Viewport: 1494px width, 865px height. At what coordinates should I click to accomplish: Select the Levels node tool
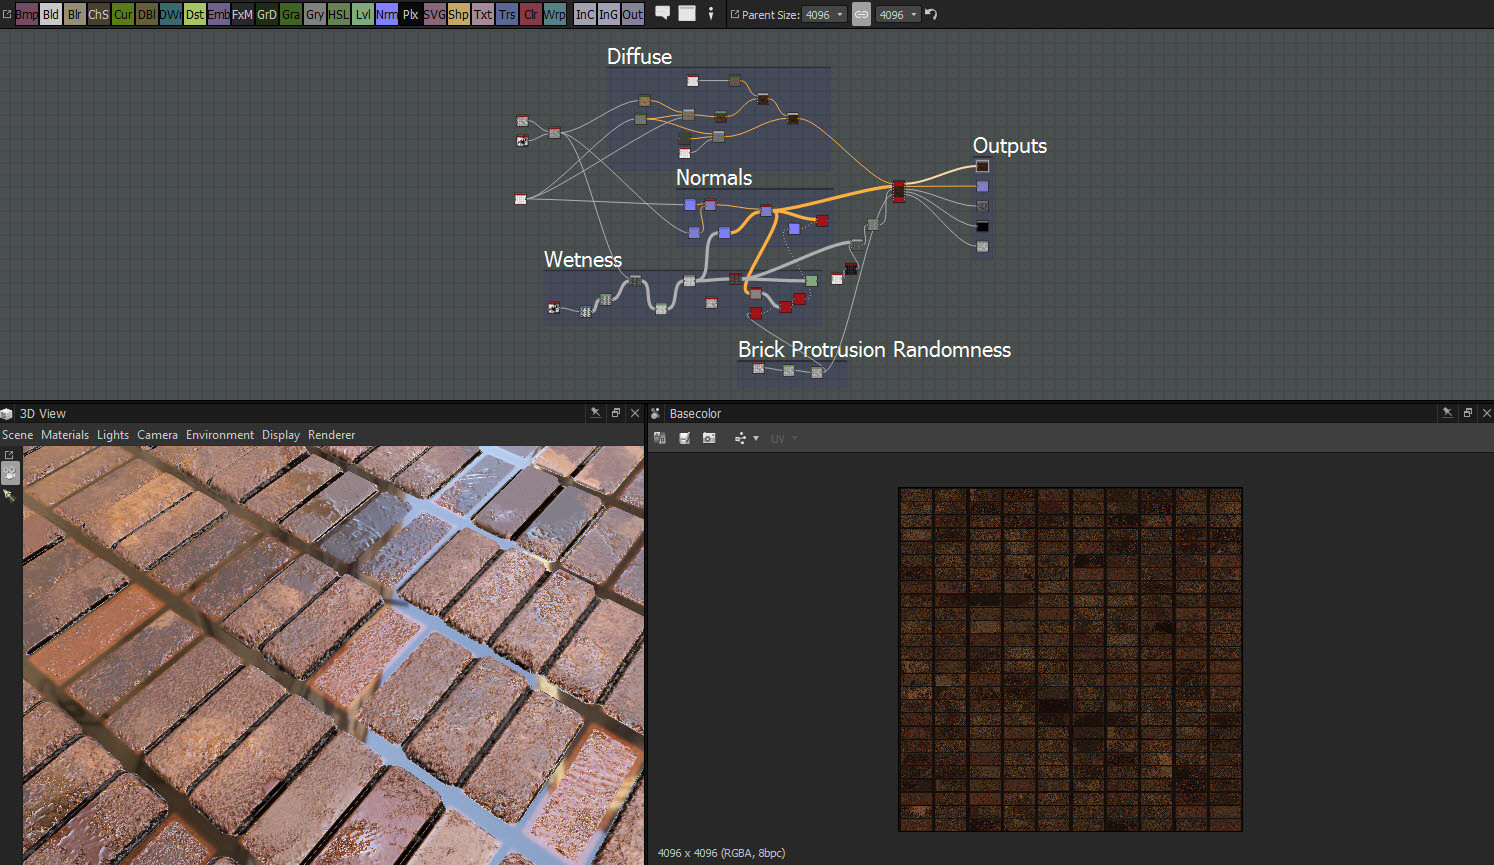point(362,14)
